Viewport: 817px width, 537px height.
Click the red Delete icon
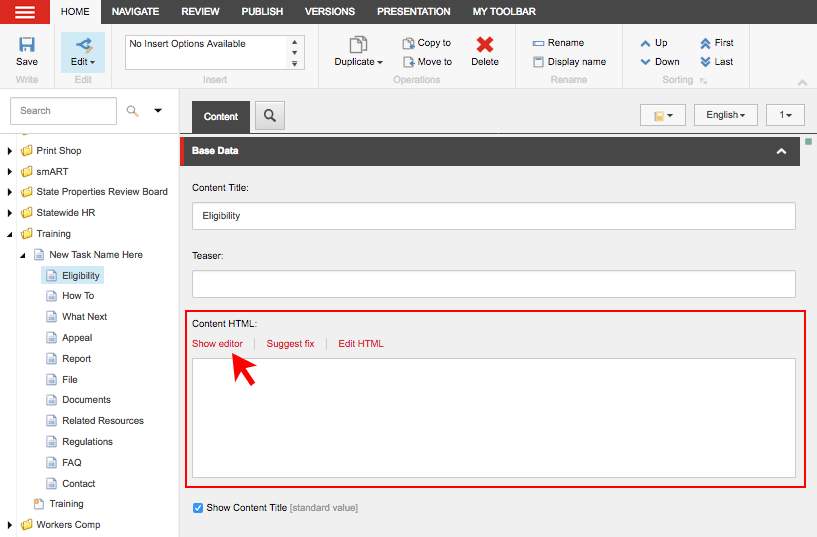pyautogui.click(x=484, y=45)
